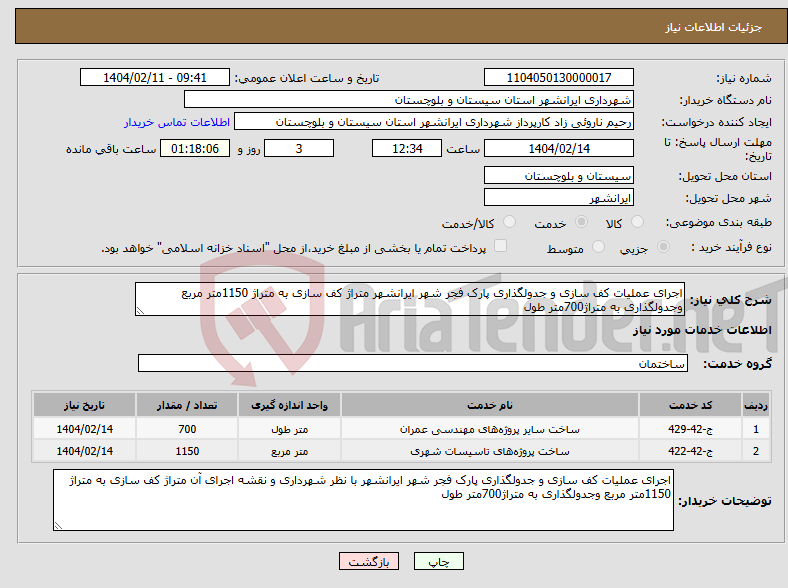Click the resize grip of شرح کلی نیاز box
The image size is (788, 588).
point(140,311)
